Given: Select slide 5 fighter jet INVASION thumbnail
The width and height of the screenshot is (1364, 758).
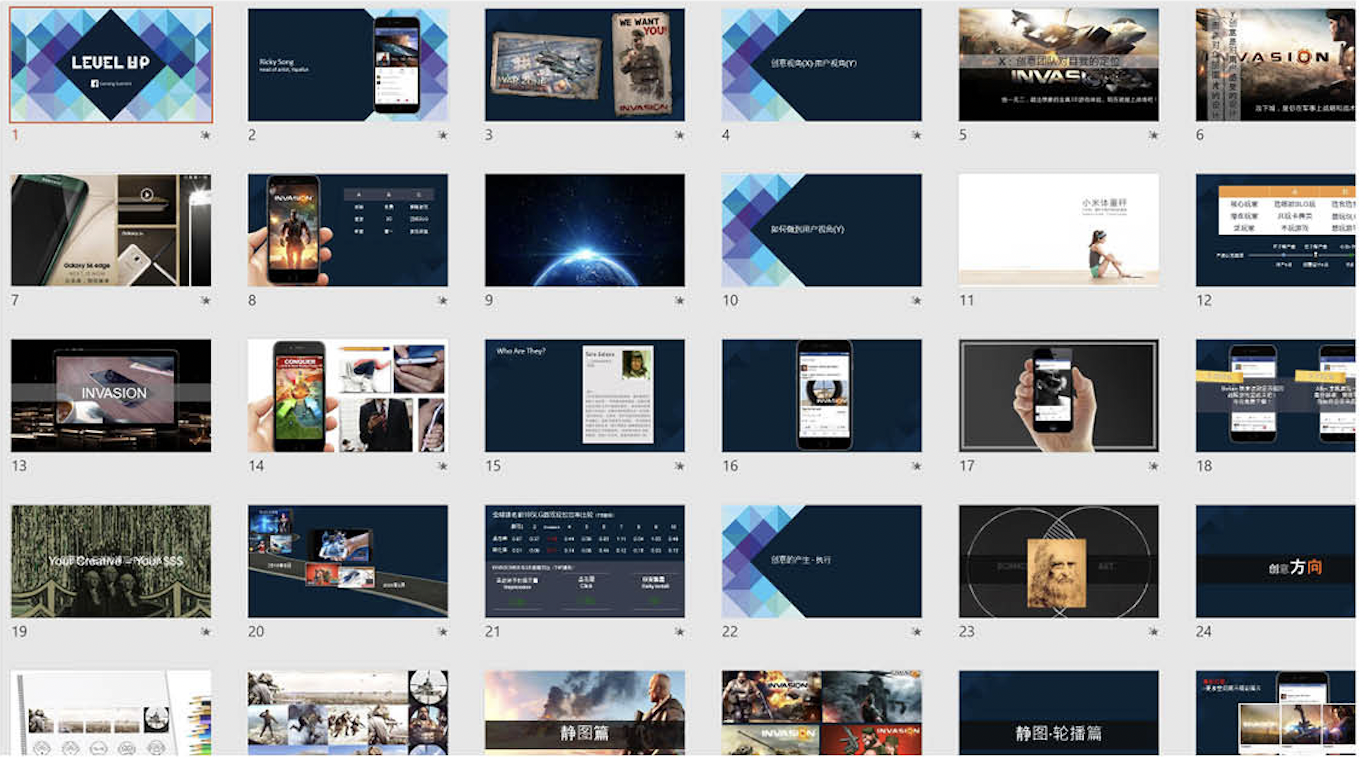Looking at the screenshot, I should [x=1059, y=65].
